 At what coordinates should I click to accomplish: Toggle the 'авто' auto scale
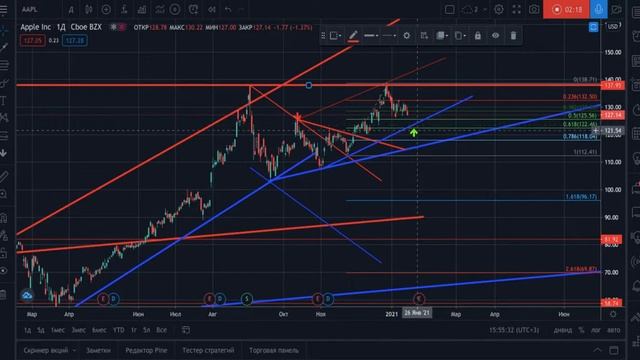(x=613, y=330)
